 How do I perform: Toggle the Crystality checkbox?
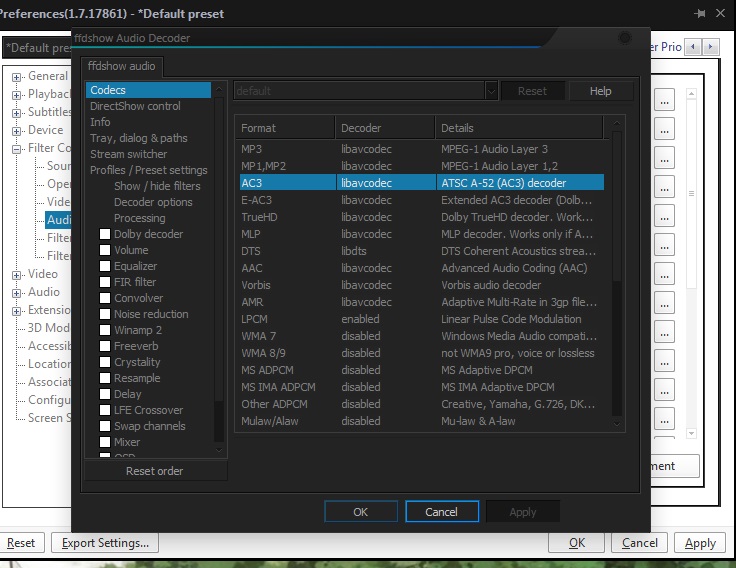click(x=105, y=362)
